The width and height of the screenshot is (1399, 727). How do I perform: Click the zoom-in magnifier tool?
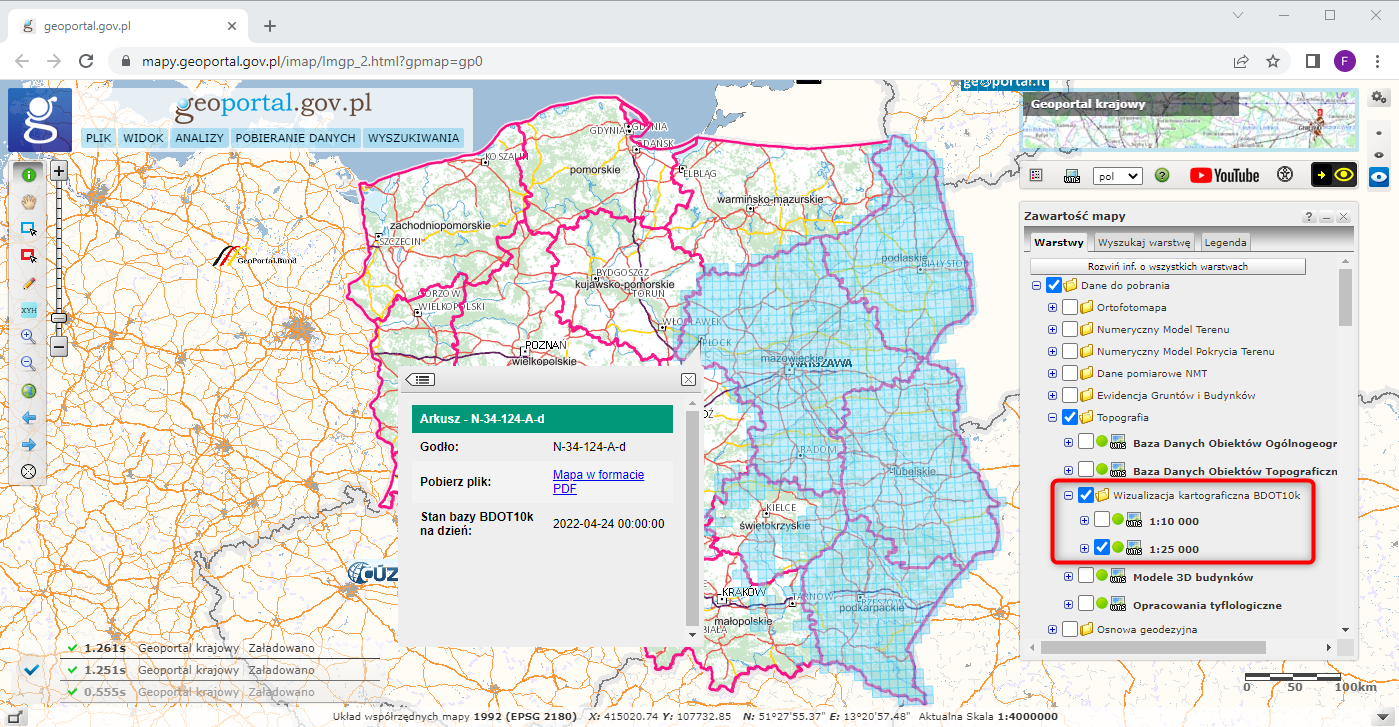pyautogui.click(x=28, y=336)
